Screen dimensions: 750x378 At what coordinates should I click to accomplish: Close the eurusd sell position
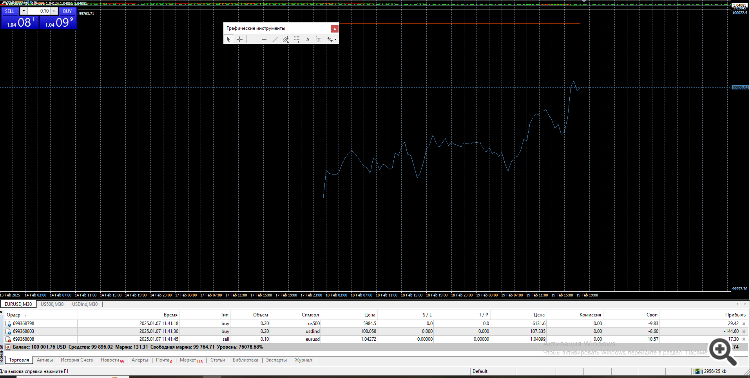click(x=743, y=339)
